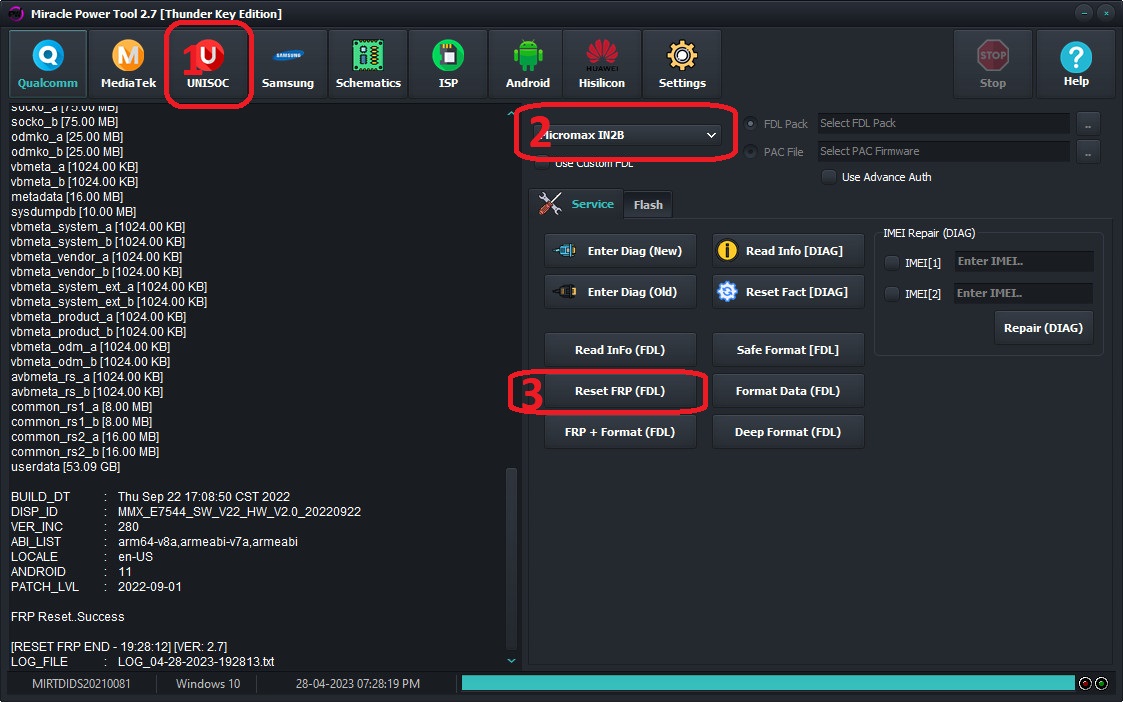
Task: Open the Qualcomm module
Action: [48, 64]
